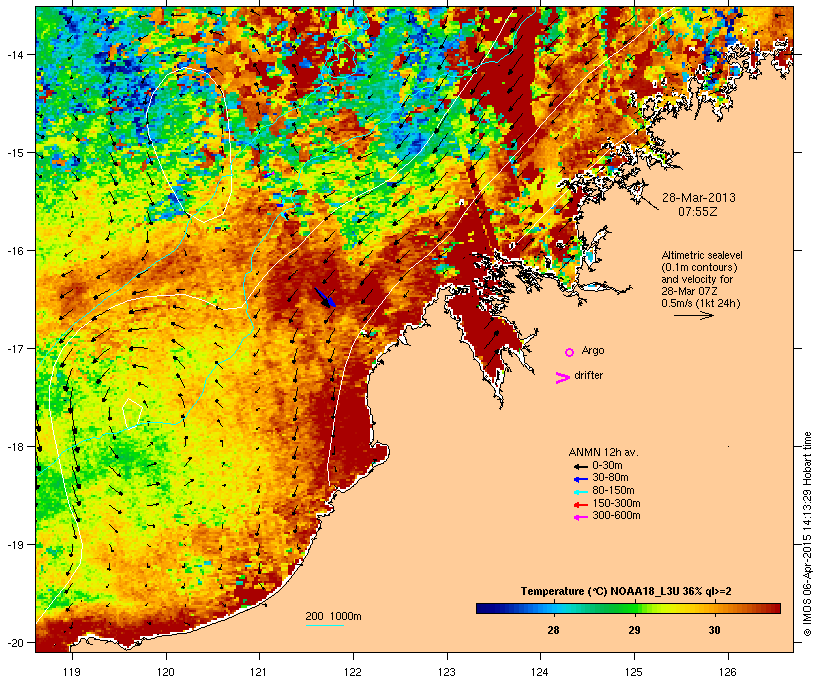820x680 pixels.
Task: Click the "0.5m/s (1kt 24h)" label
Action: [701, 303]
